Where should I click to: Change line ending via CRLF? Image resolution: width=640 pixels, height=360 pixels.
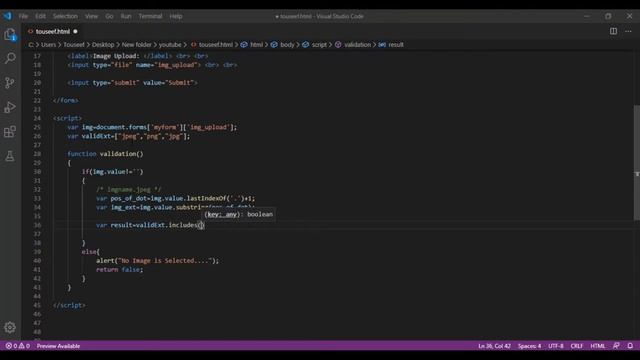576,346
